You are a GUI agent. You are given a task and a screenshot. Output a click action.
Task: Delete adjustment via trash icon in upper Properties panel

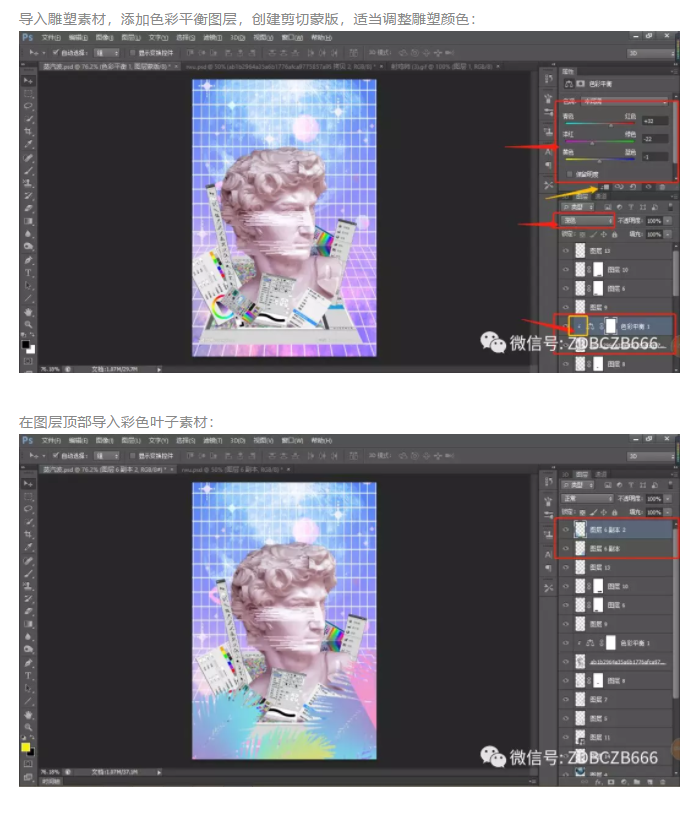click(x=662, y=187)
